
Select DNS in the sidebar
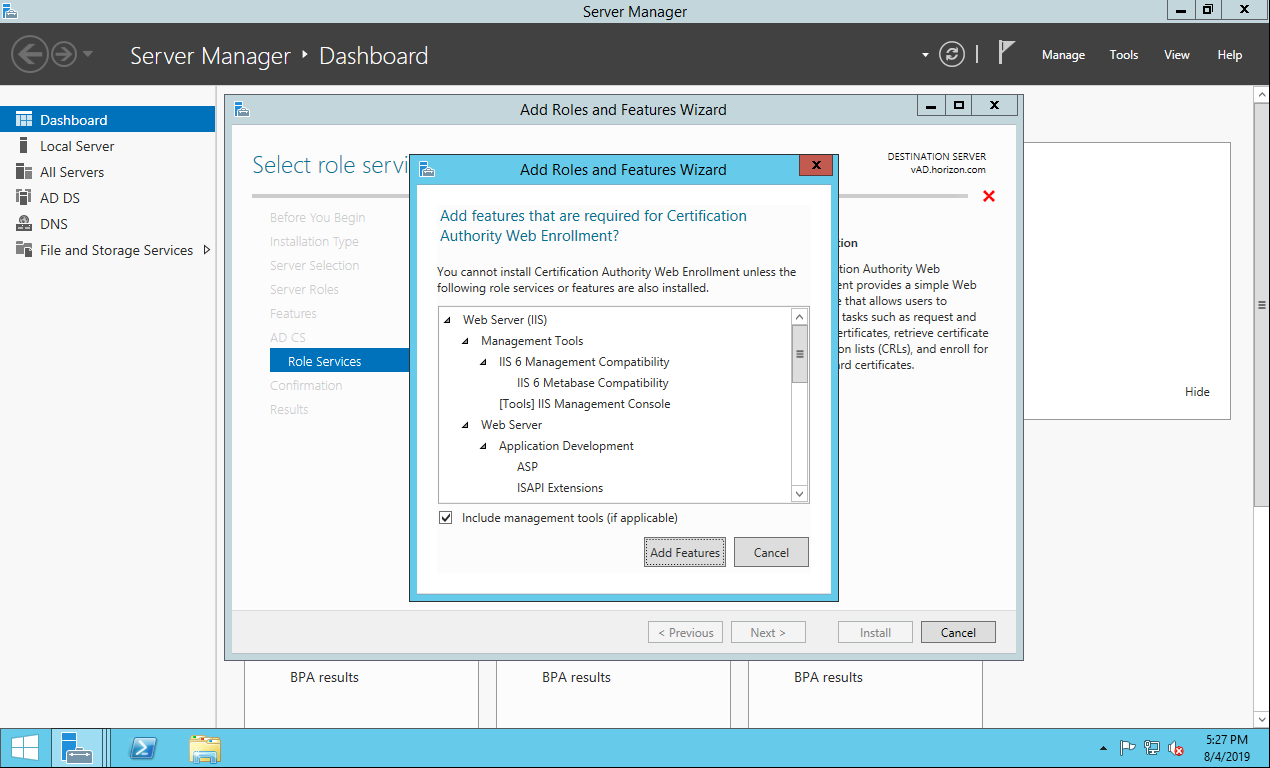(54, 224)
